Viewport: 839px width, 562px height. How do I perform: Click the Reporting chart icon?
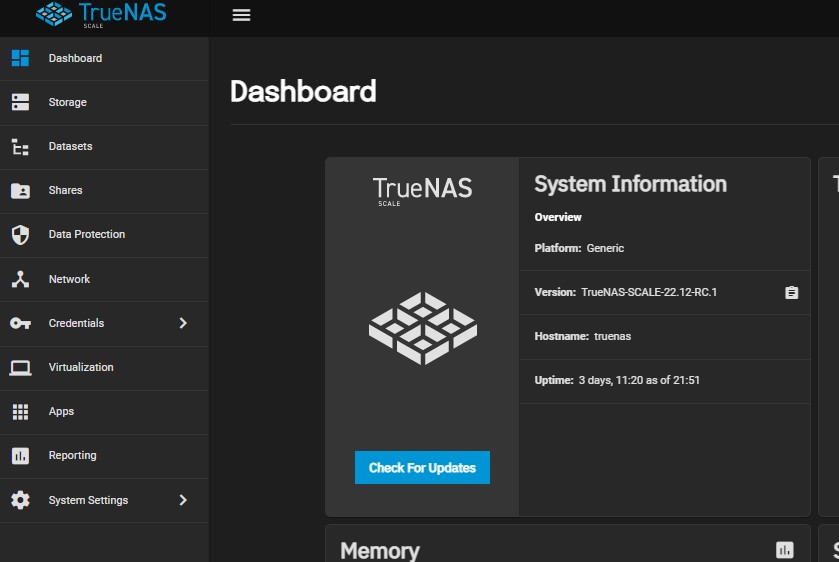point(20,456)
